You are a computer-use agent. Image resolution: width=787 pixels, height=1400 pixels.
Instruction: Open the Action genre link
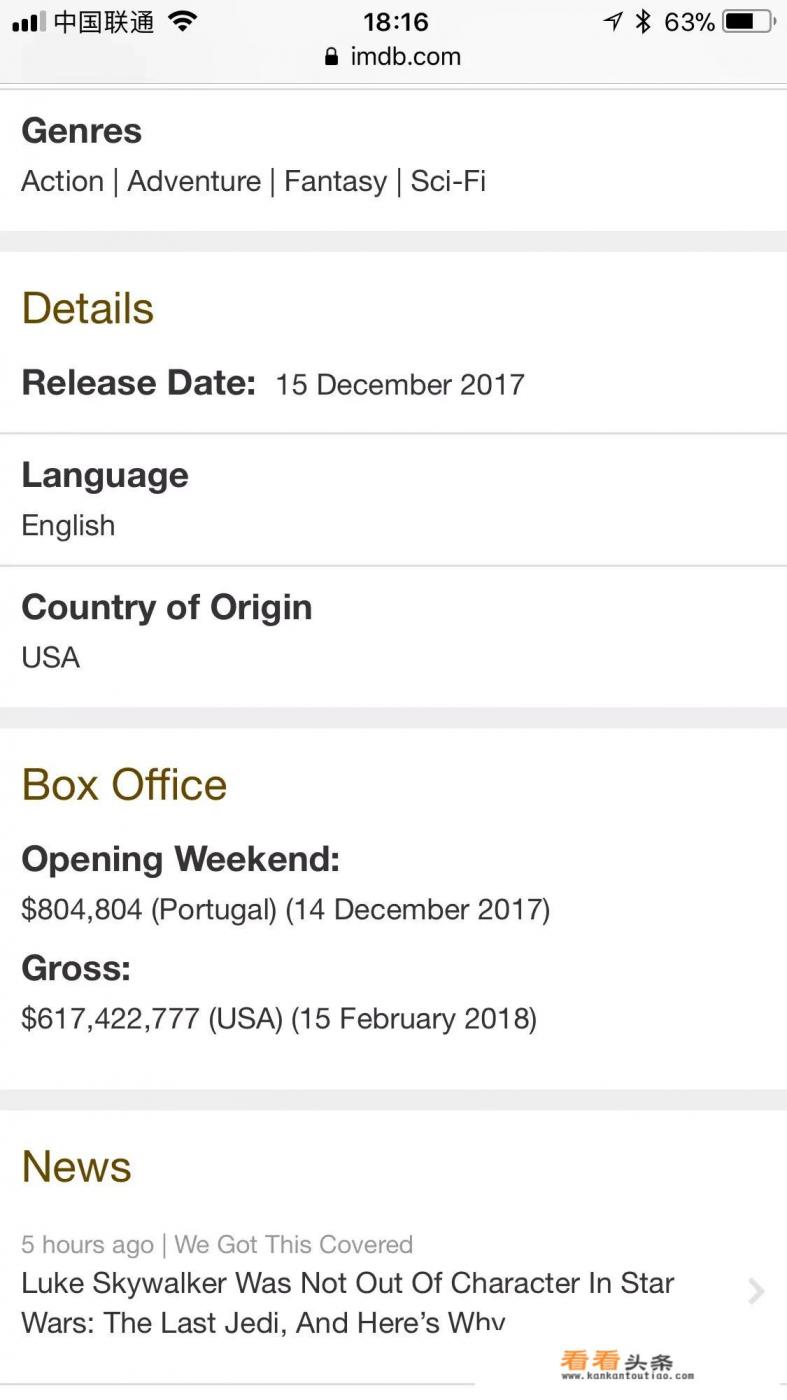[63, 182]
